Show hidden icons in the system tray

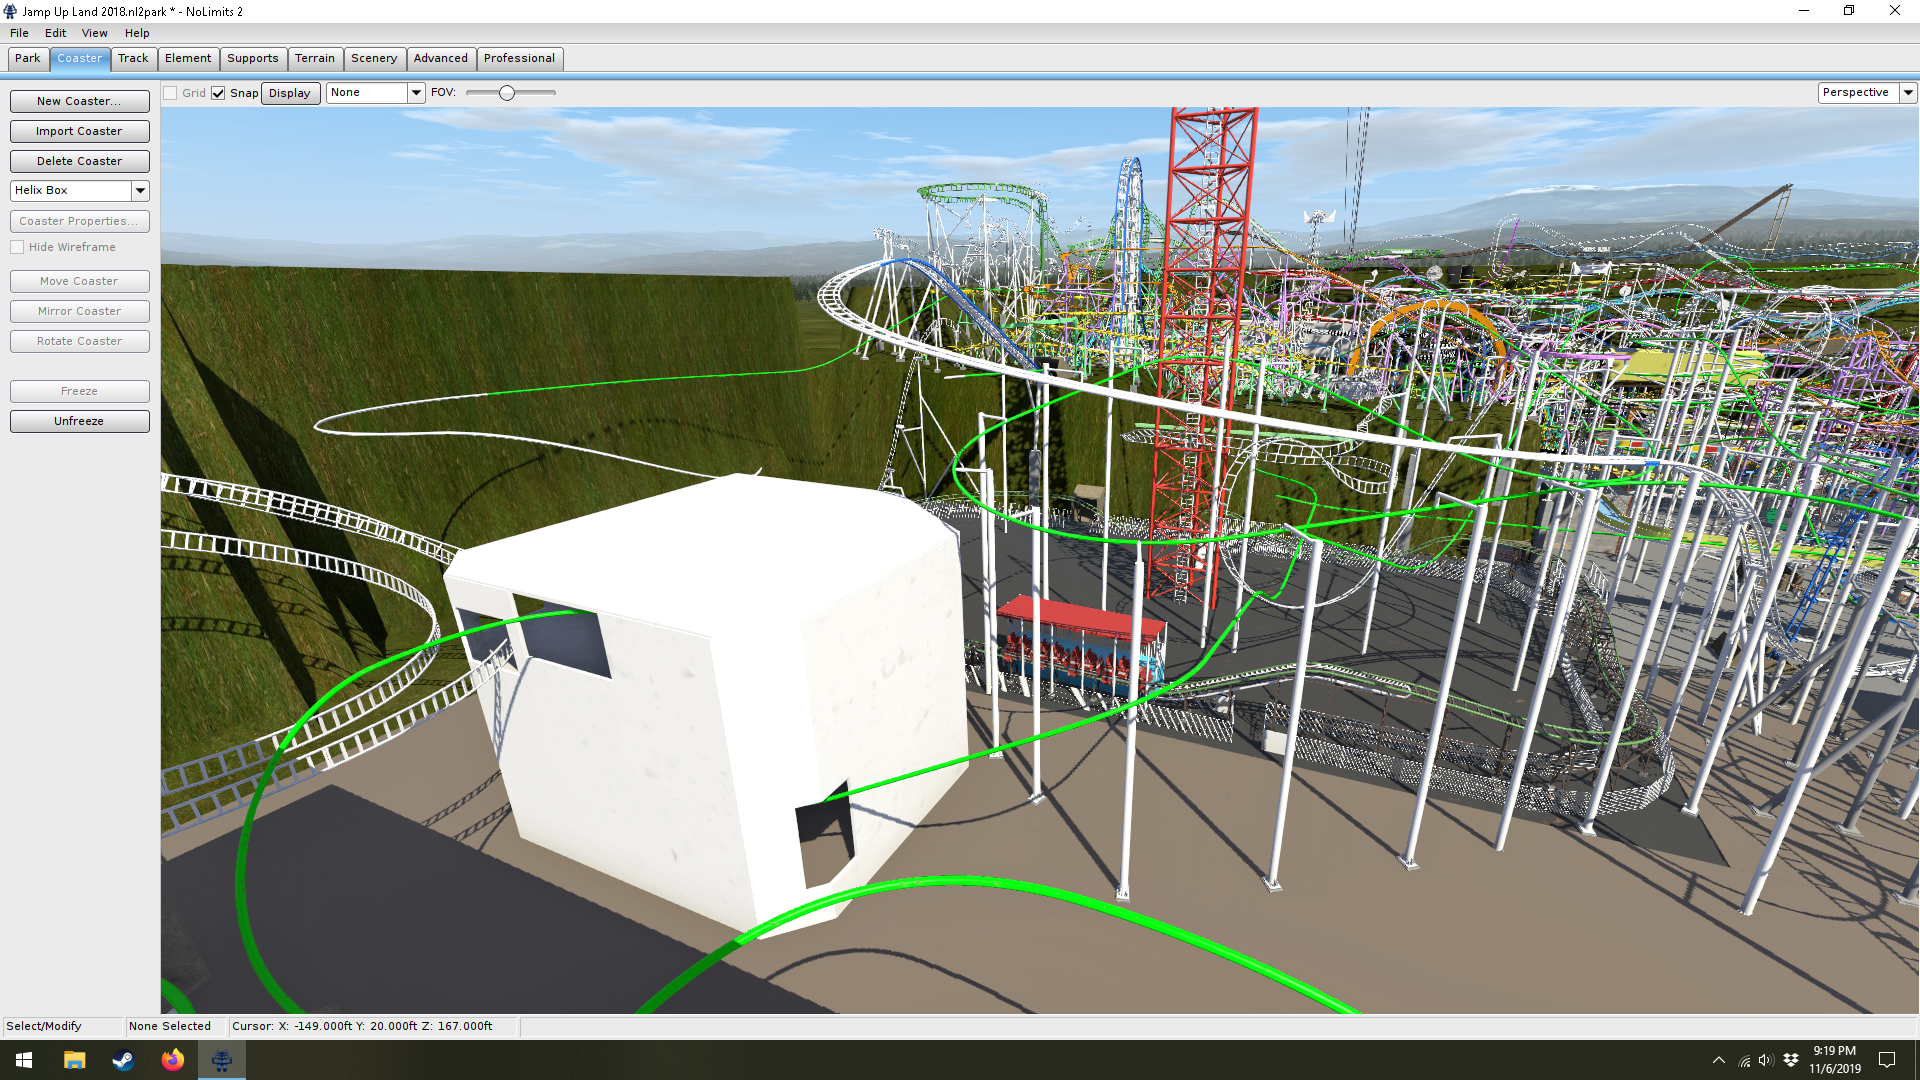click(1718, 1060)
